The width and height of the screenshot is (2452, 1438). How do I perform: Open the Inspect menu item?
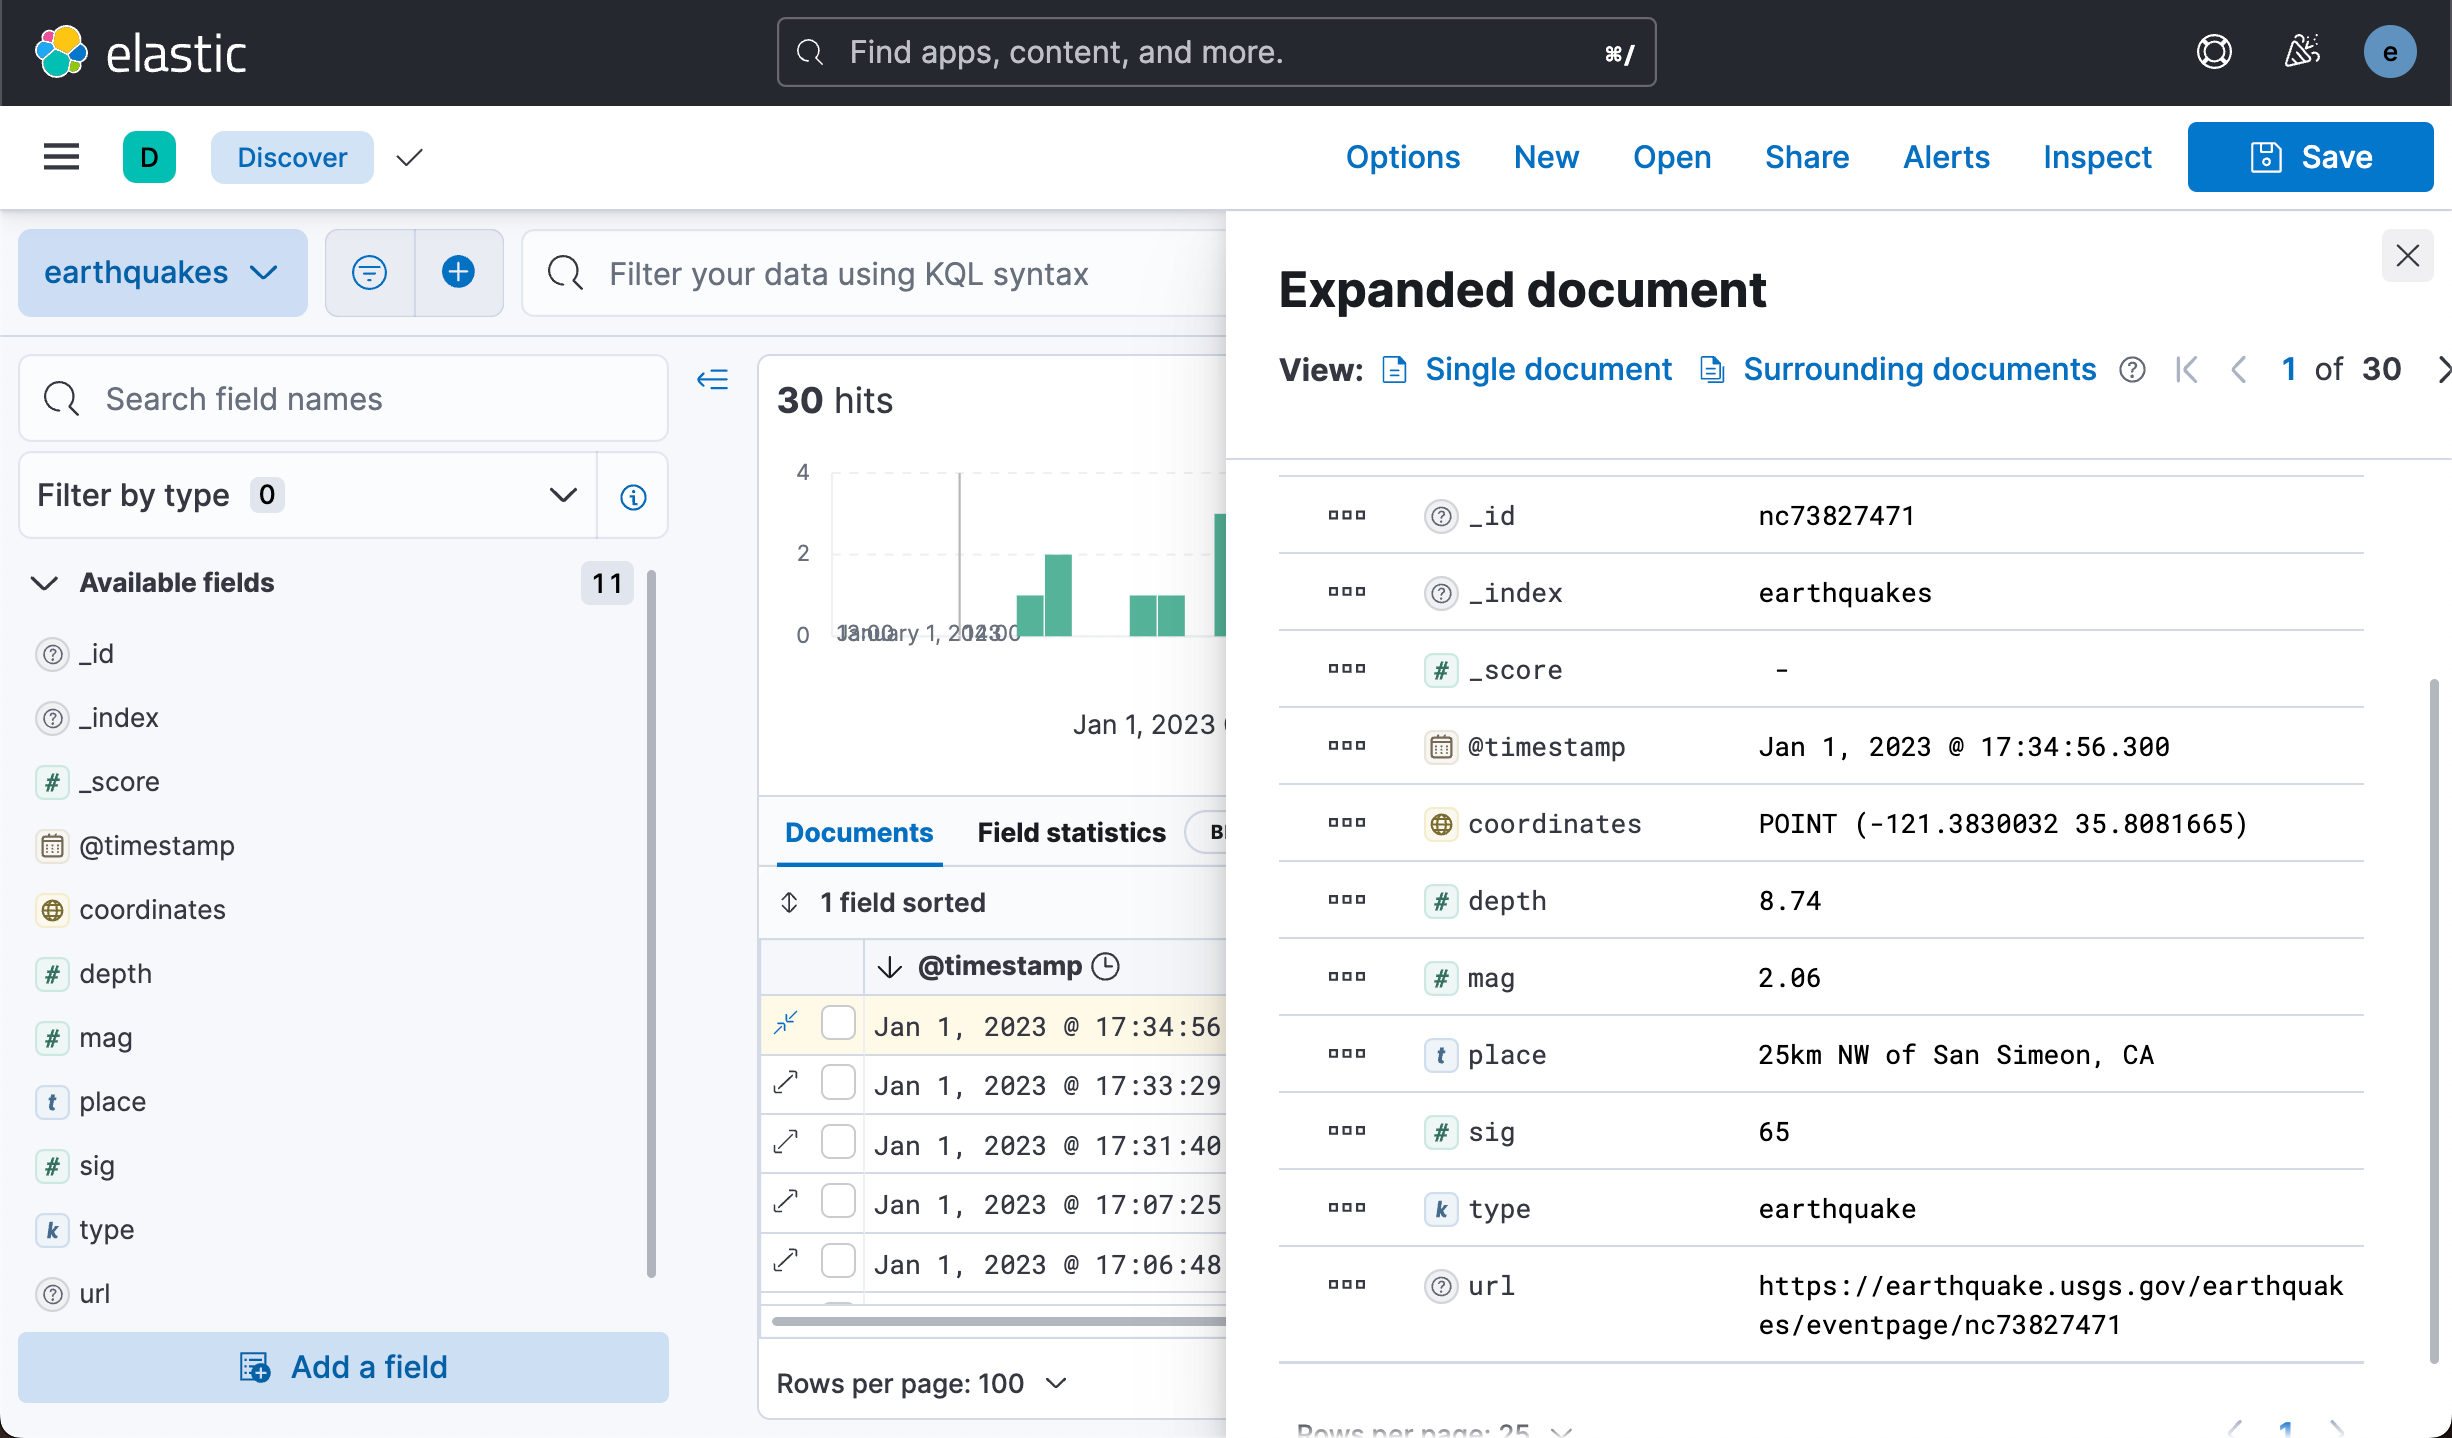tap(2097, 157)
